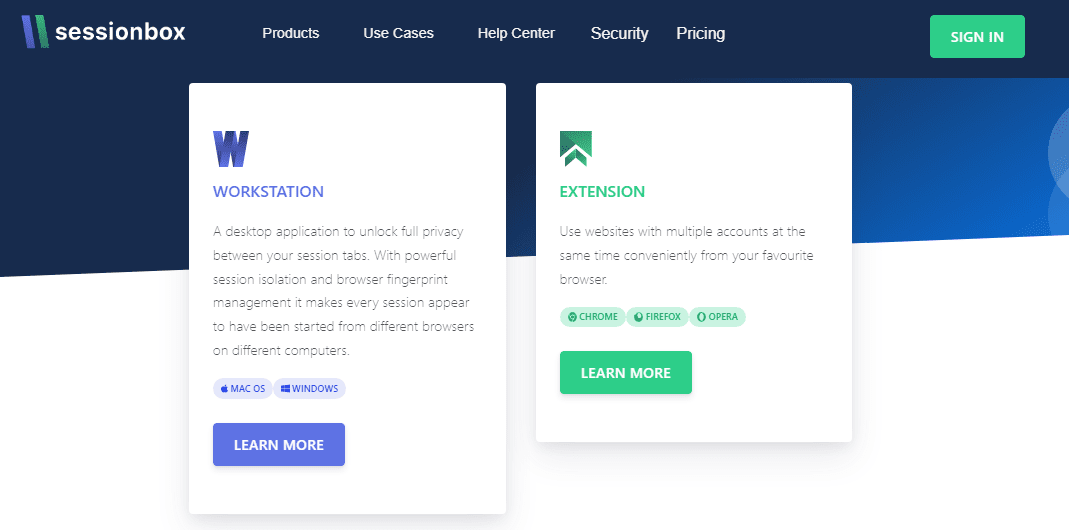Click Learn More under Extension
1069x530 pixels.
(x=626, y=372)
